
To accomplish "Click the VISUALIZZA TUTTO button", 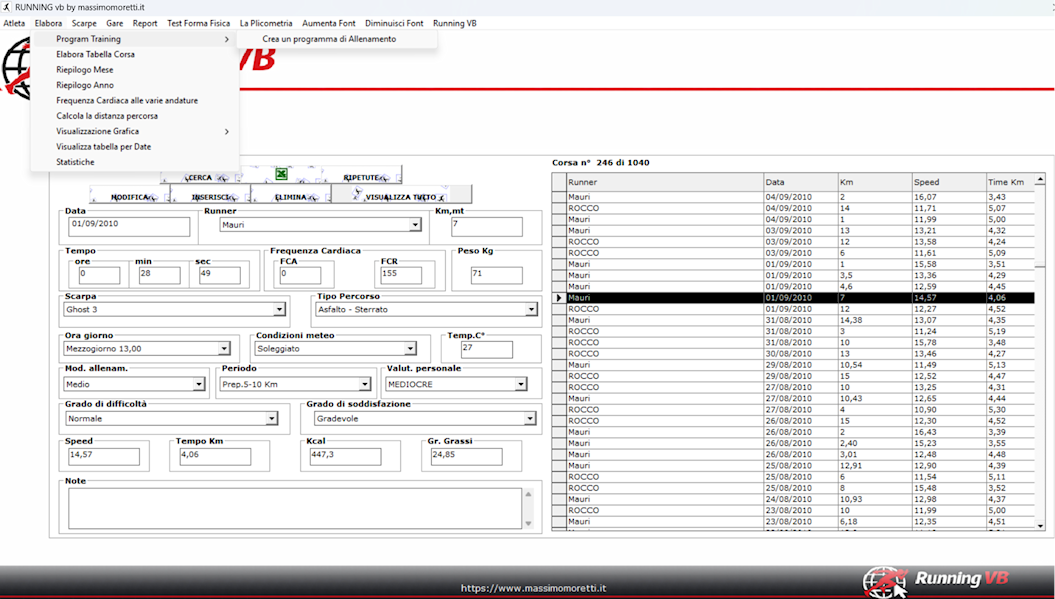I will (402, 195).
